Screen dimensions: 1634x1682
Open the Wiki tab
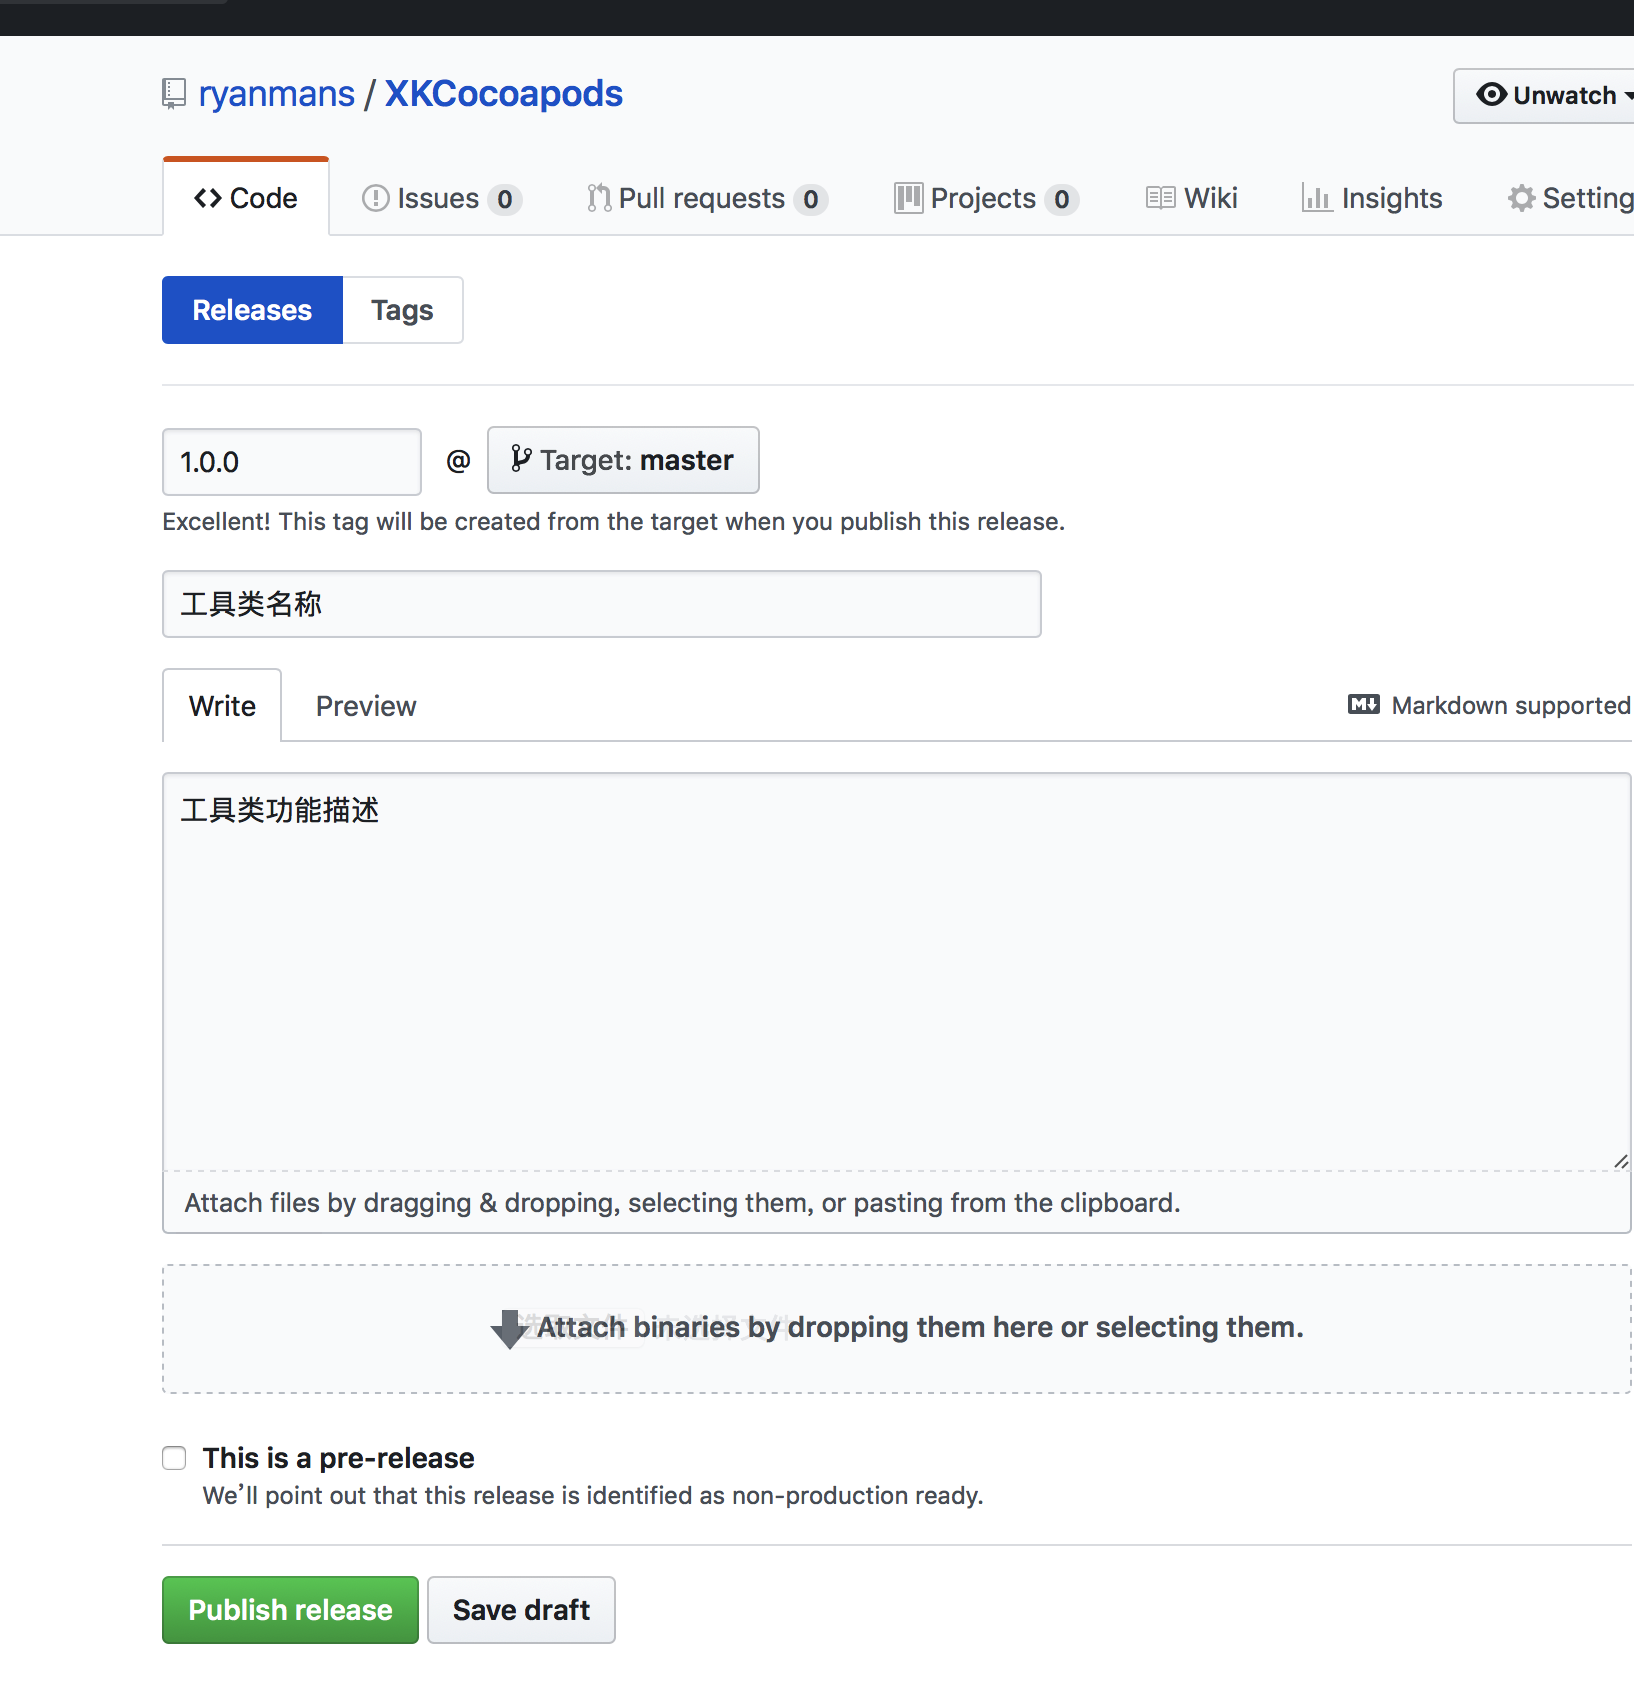1191,198
